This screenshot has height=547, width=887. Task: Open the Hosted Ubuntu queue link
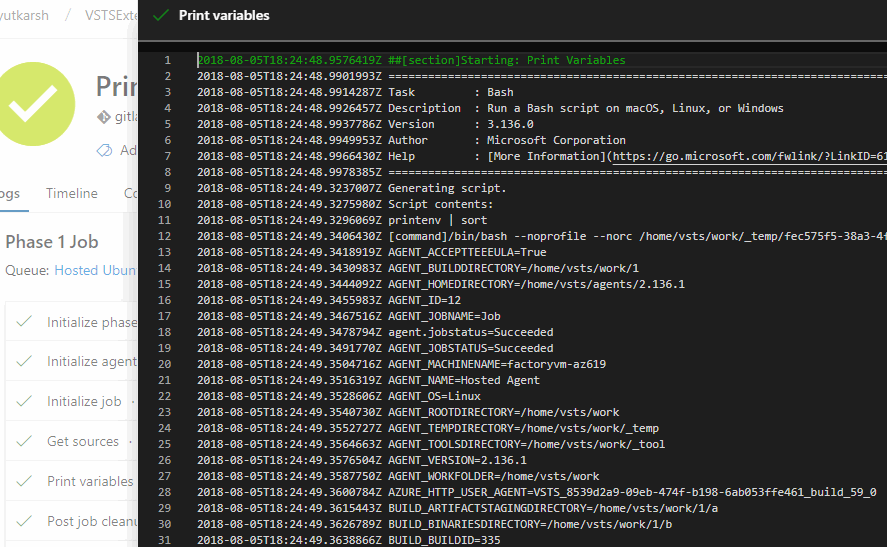pos(96,270)
